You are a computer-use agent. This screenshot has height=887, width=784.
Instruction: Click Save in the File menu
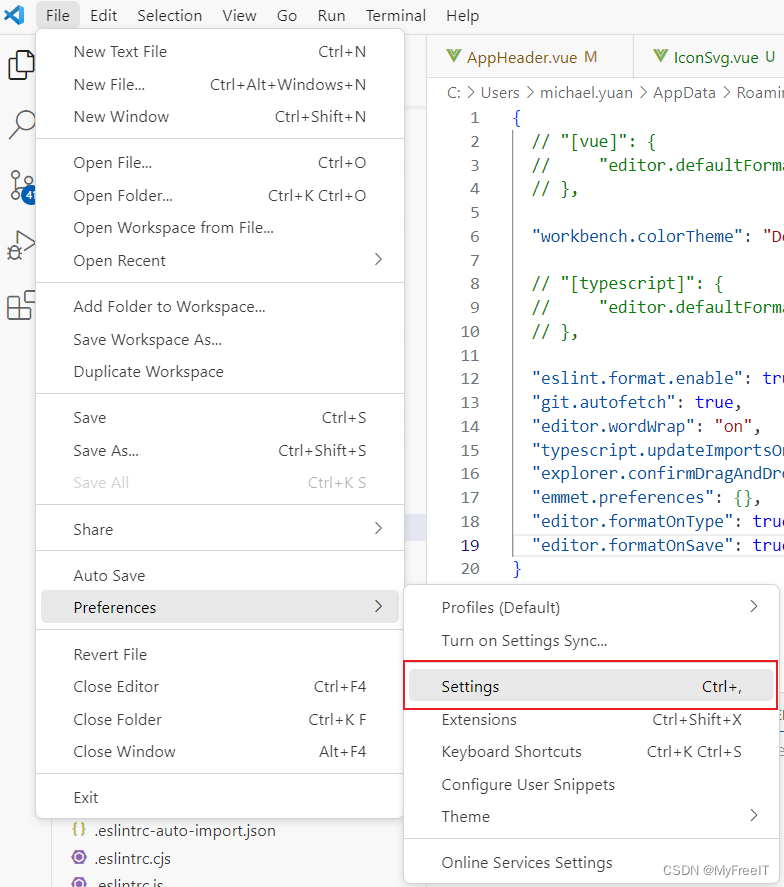point(220,418)
